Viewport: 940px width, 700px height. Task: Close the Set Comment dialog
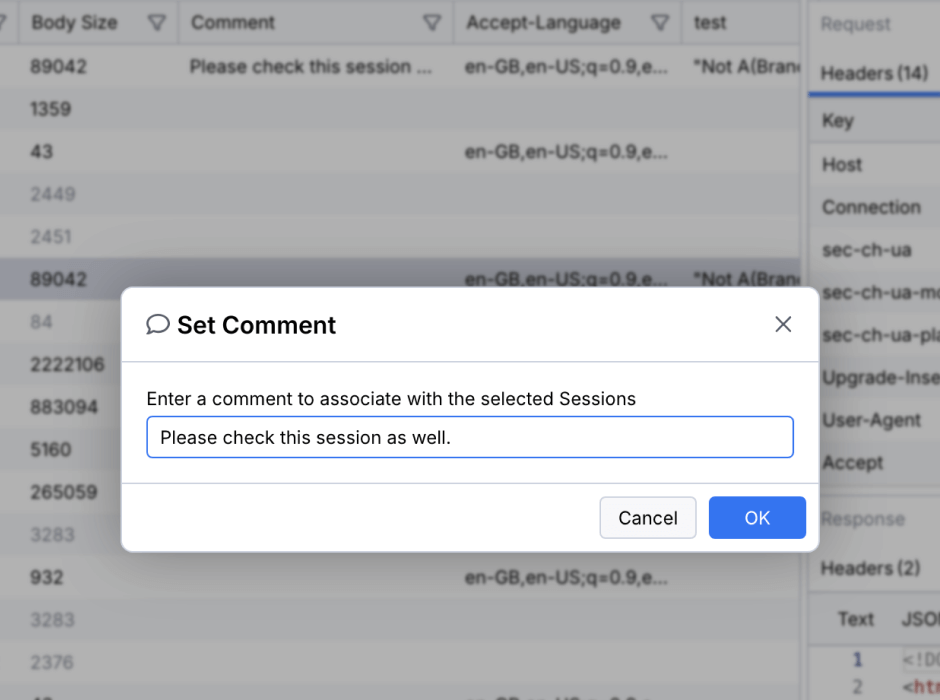pos(783,324)
